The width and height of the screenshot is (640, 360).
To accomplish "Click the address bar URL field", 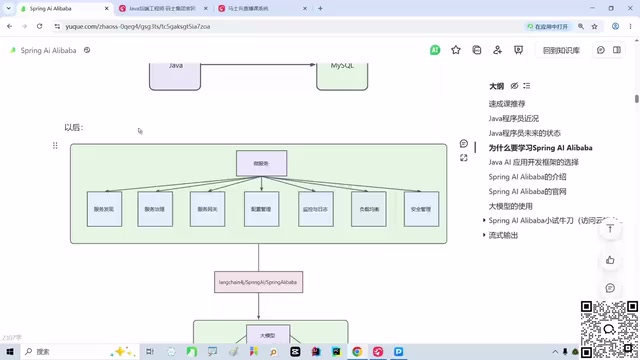I will 286,27.
